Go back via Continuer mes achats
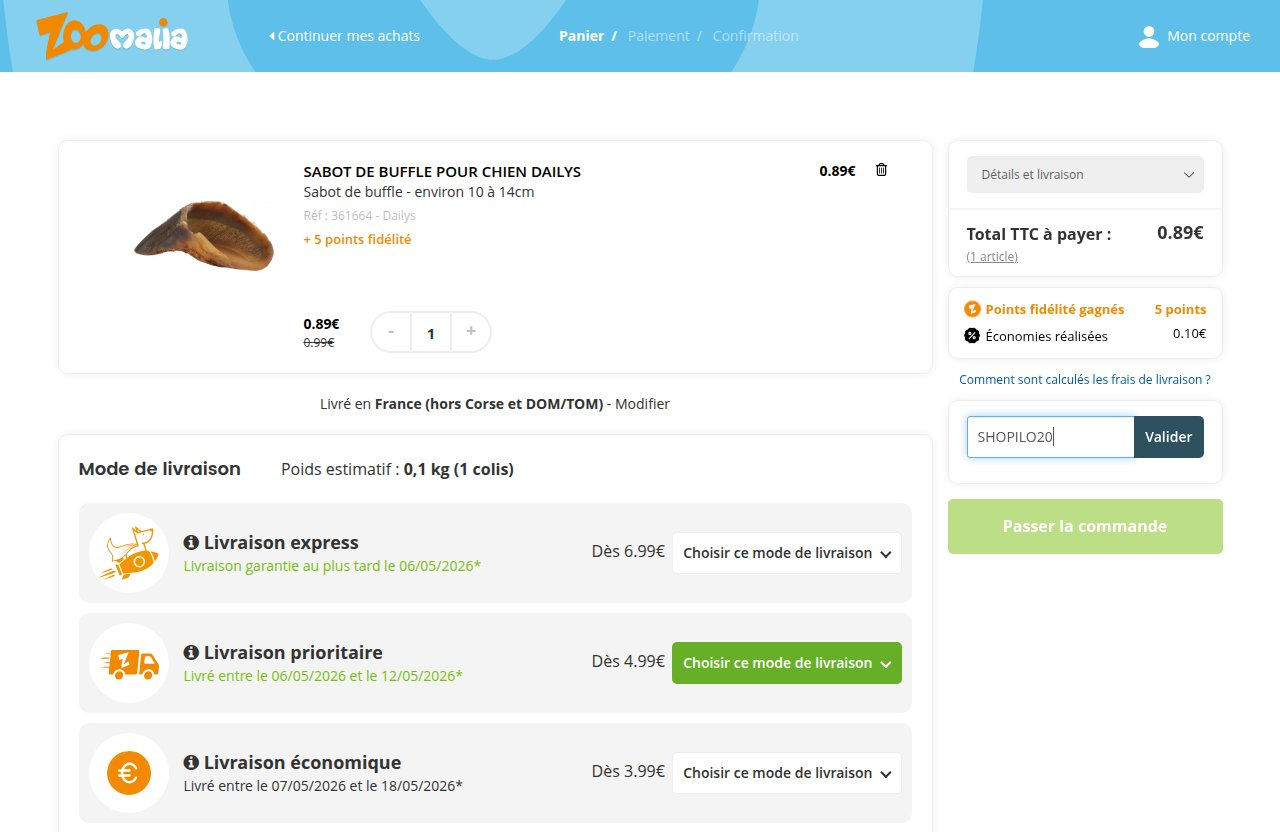This screenshot has width=1280, height=832. (x=344, y=36)
